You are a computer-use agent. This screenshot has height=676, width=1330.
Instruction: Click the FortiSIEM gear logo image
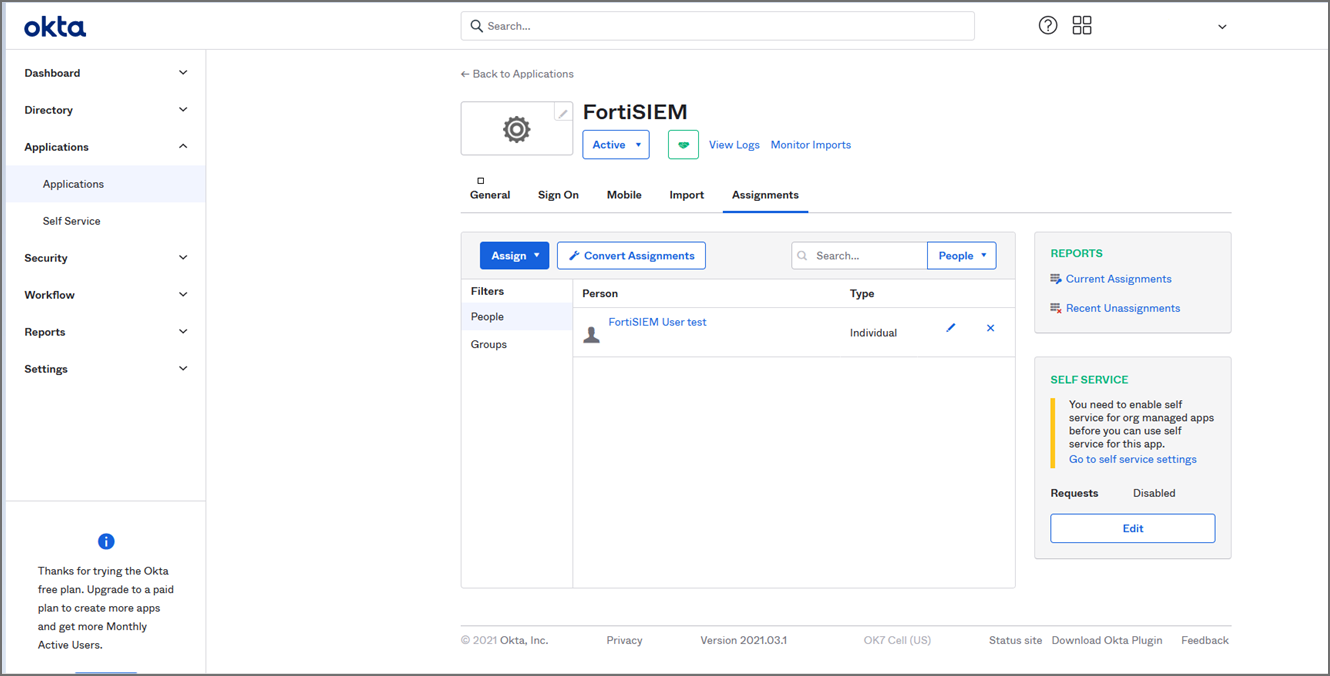[516, 129]
